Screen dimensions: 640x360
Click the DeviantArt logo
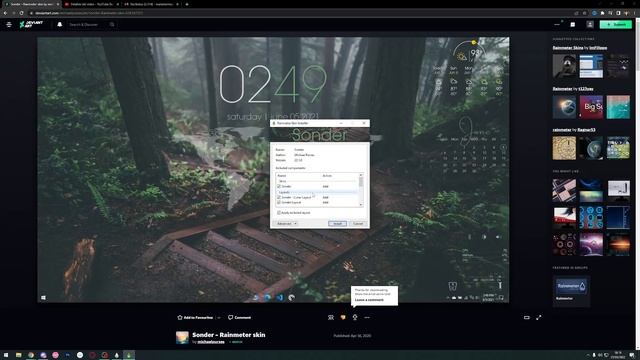[31, 24]
